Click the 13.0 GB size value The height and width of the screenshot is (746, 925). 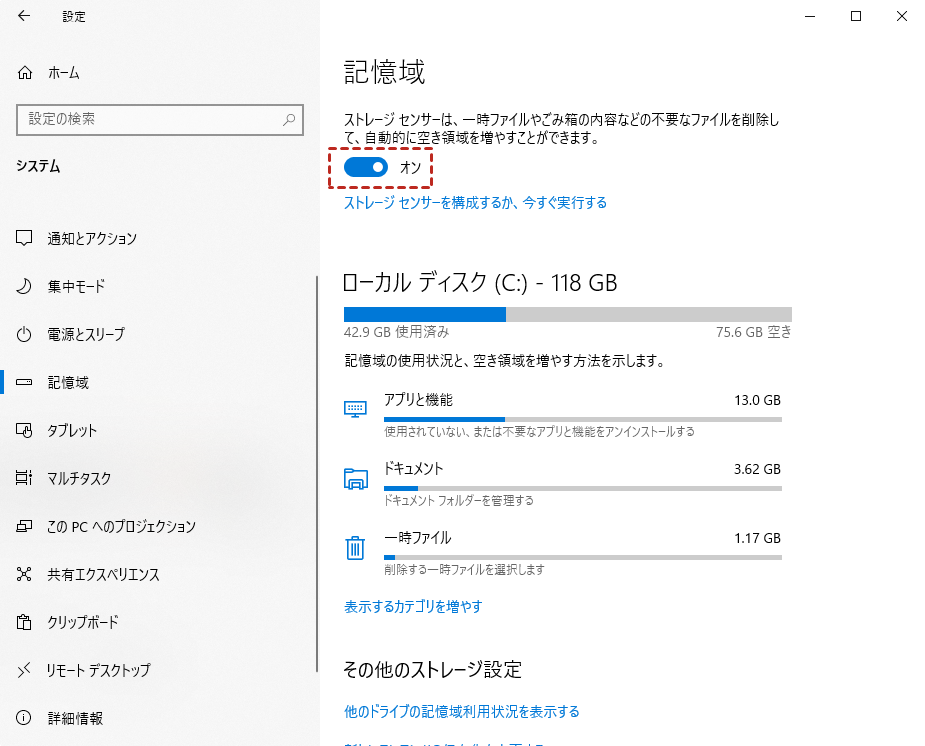point(757,400)
